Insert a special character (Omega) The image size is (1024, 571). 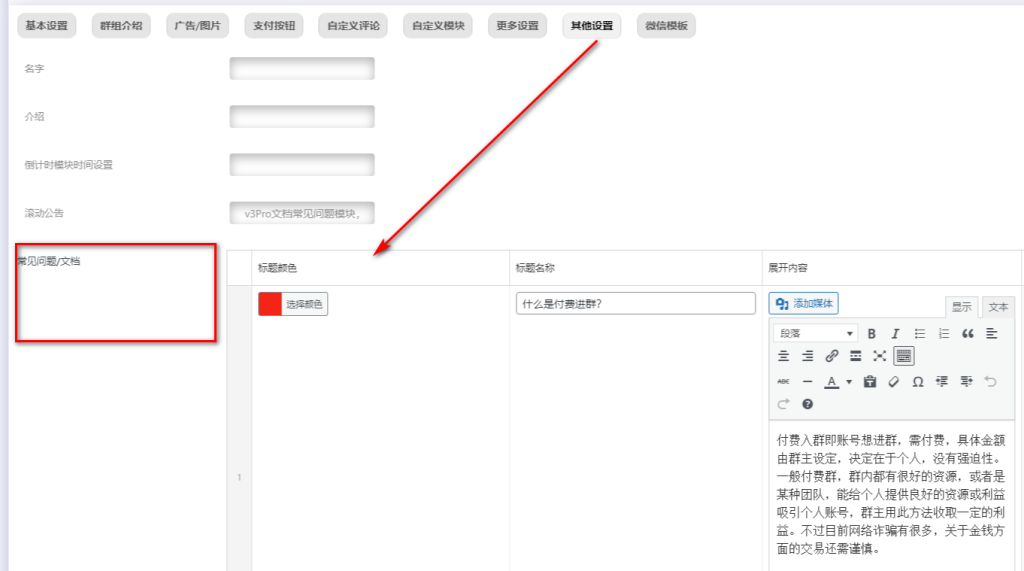tap(918, 382)
